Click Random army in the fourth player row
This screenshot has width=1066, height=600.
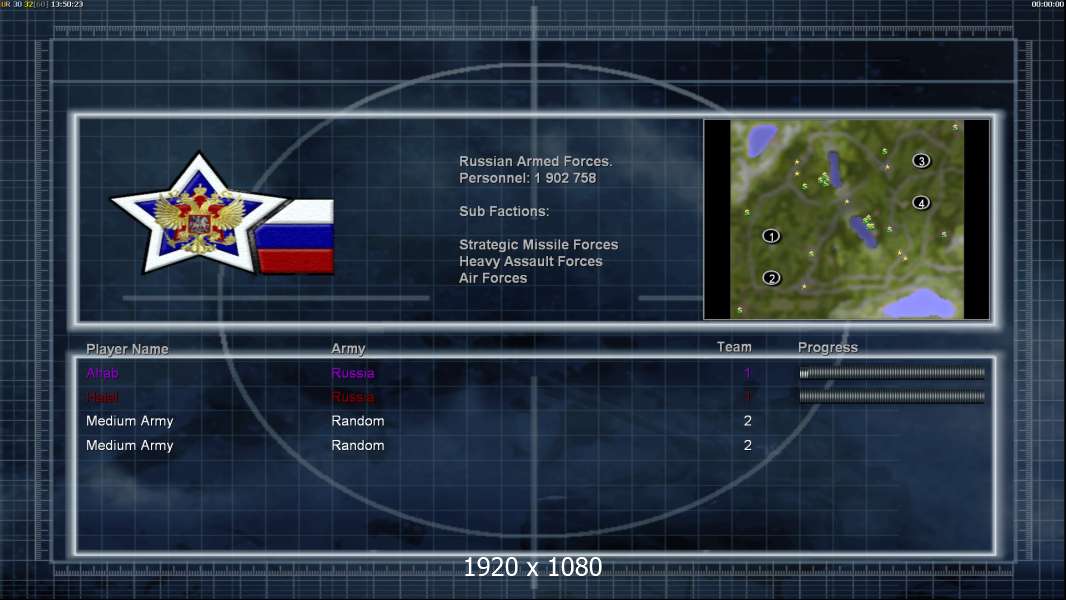[x=358, y=445]
